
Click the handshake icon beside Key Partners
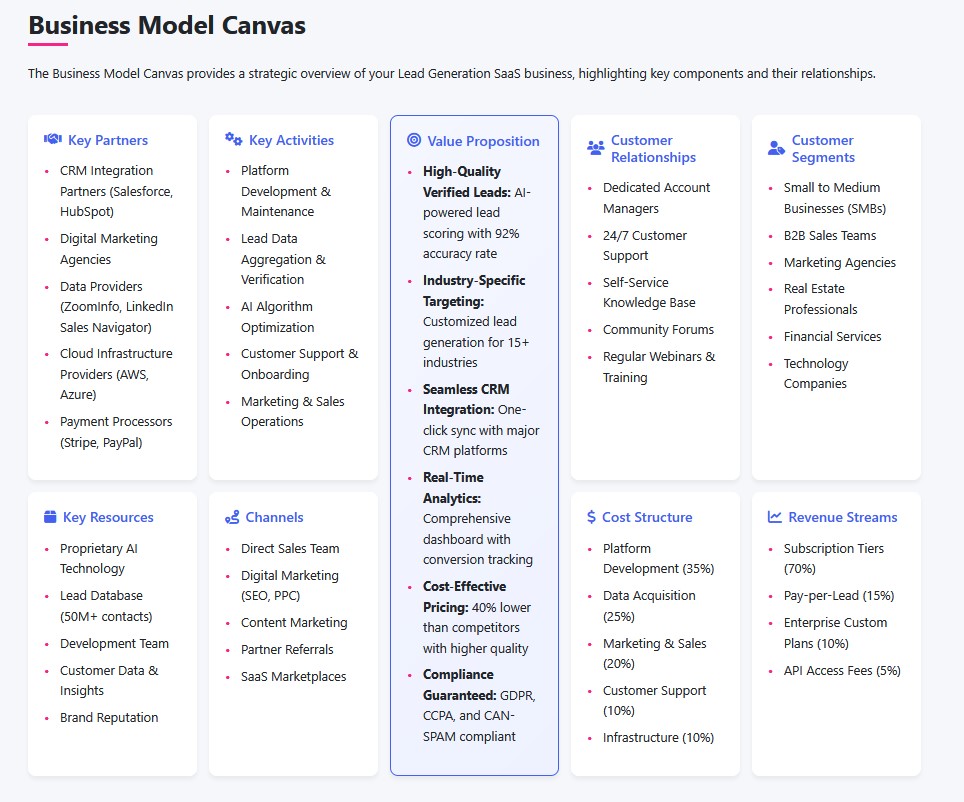click(53, 140)
